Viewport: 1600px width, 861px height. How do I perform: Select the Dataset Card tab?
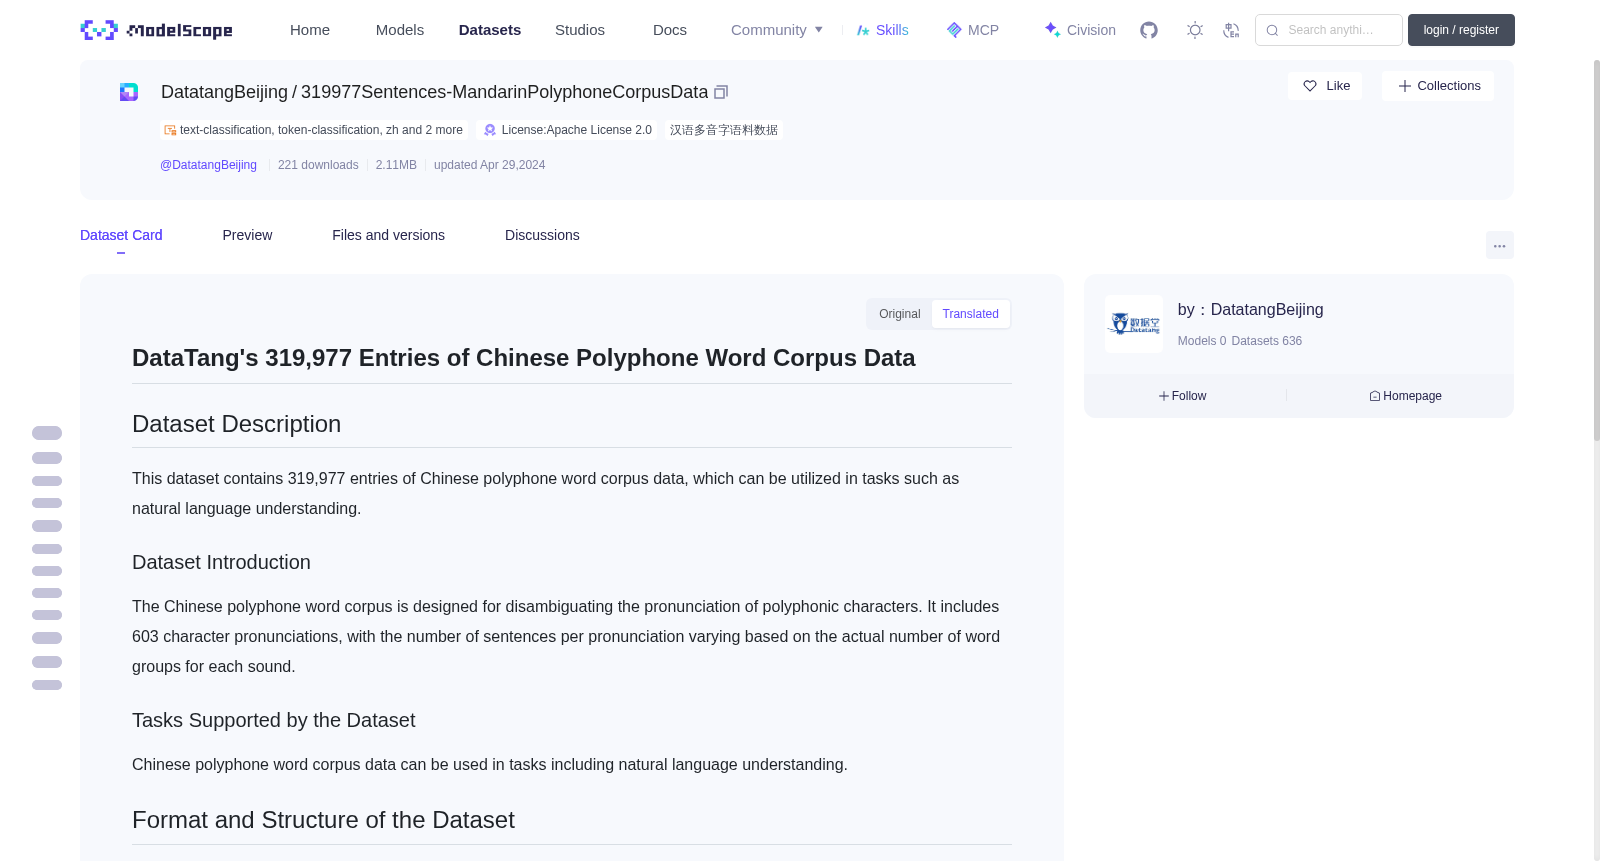121,235
